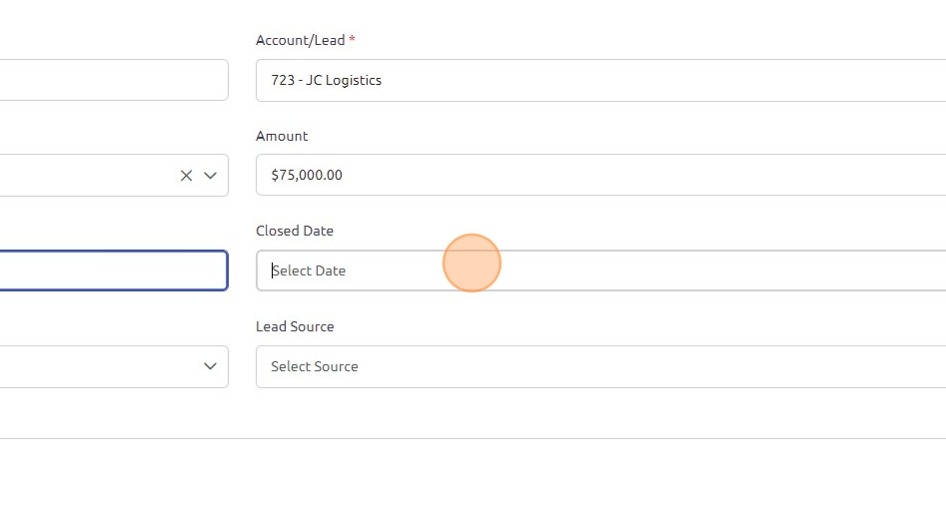
Task: Click the Closed Date field
Action: point(600,271)
